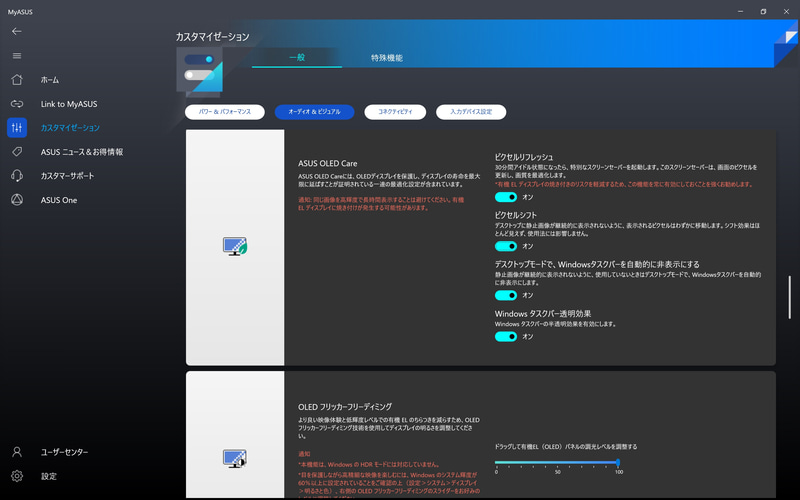Click the OLED dimming level slider
800x500 pixels.
[557, 462]
